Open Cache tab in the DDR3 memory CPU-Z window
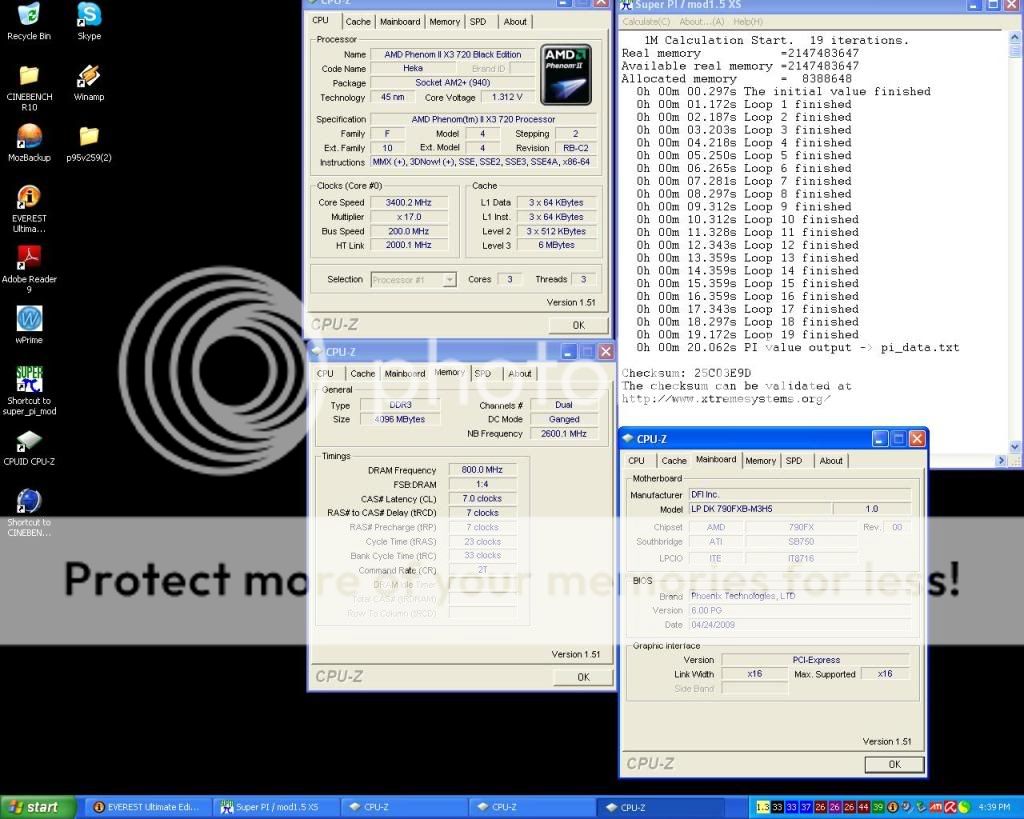This screenshot has width=1024, height=819. point(362,374)
